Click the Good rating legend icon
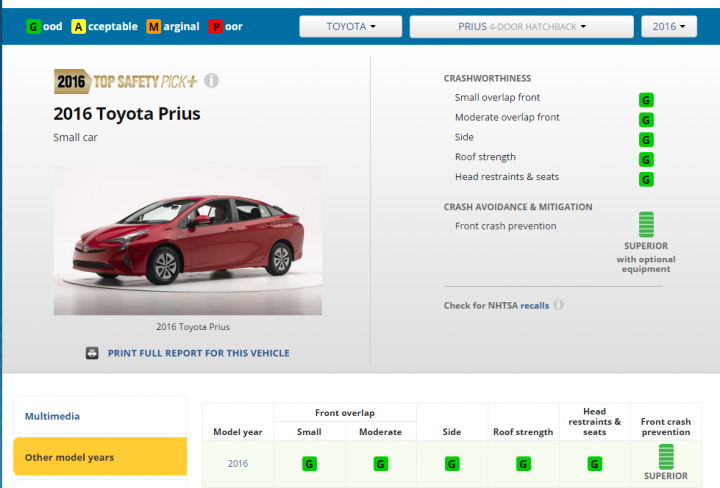 tap(33, 27)
